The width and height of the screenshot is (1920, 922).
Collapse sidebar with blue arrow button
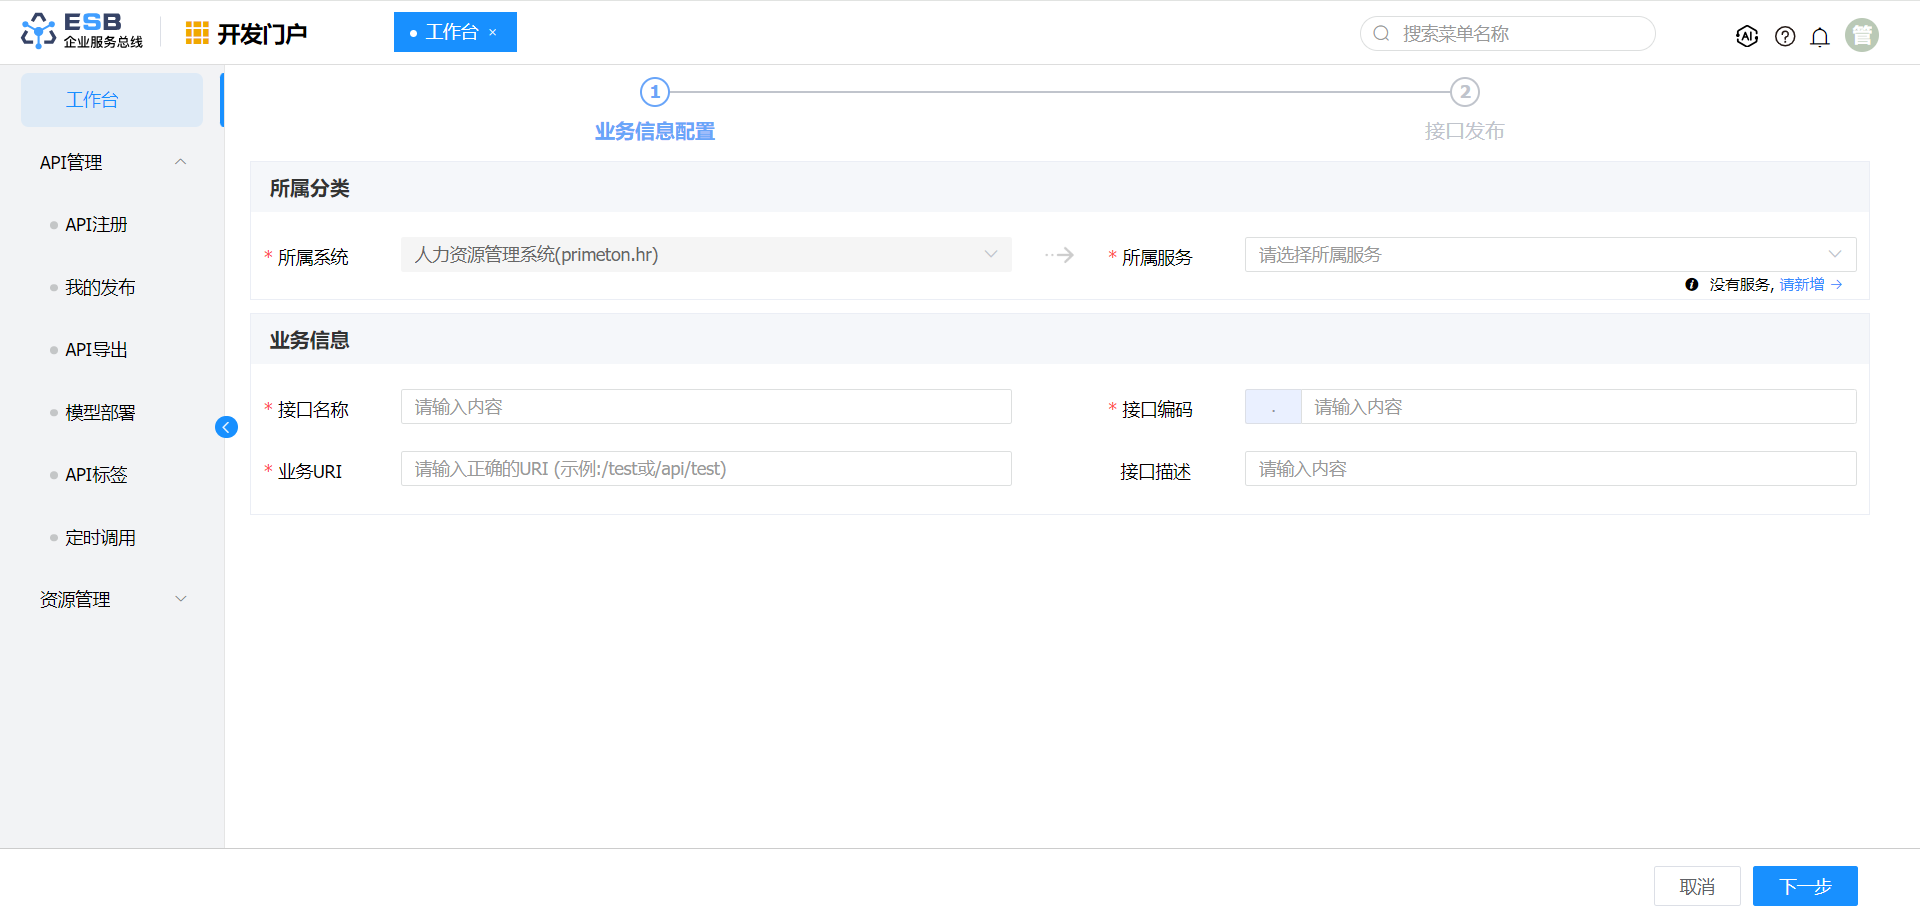pos(226,427)
